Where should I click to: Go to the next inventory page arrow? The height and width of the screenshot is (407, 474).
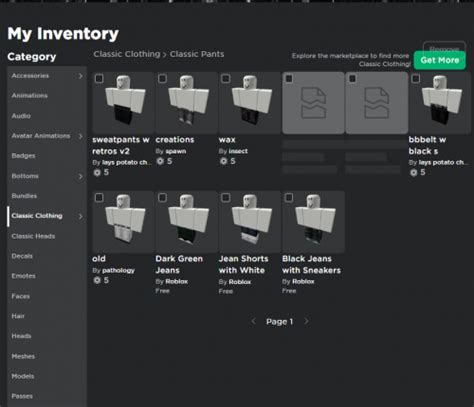click(x=306, y=321)
